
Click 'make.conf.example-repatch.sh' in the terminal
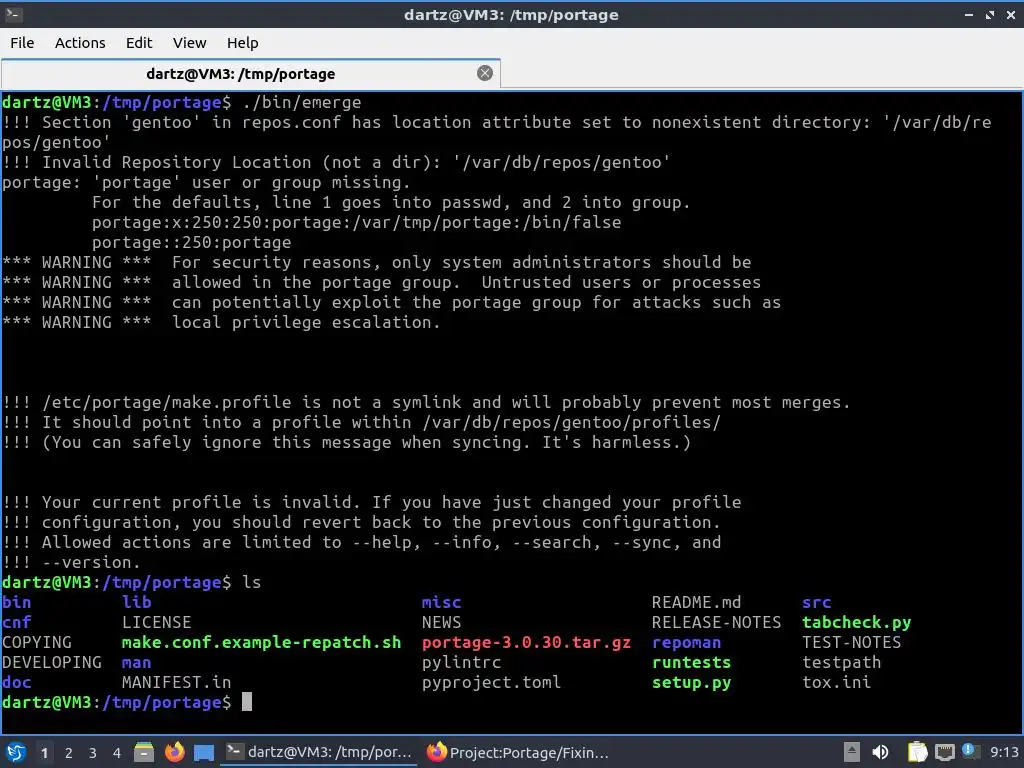pyautogui.click(x=261, y=643)
